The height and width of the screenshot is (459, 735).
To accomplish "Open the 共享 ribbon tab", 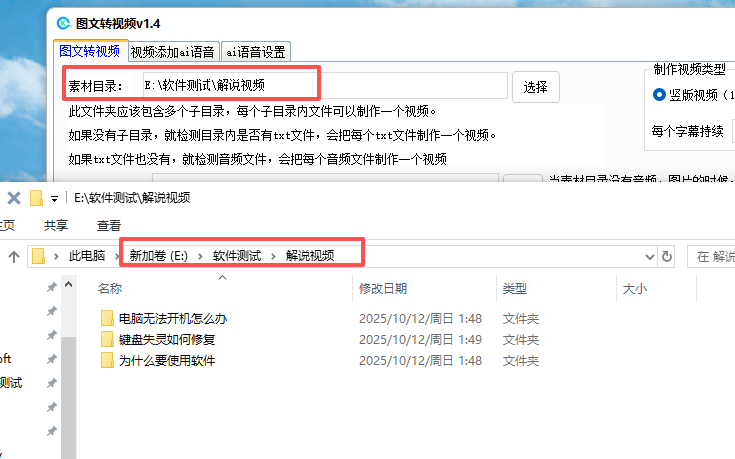I will tap(56, 226).
